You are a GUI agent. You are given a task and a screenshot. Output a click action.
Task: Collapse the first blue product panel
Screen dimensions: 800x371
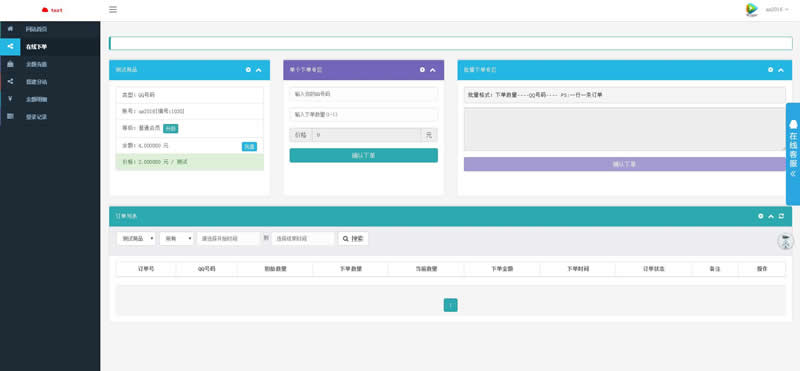(x=259, y=70)
